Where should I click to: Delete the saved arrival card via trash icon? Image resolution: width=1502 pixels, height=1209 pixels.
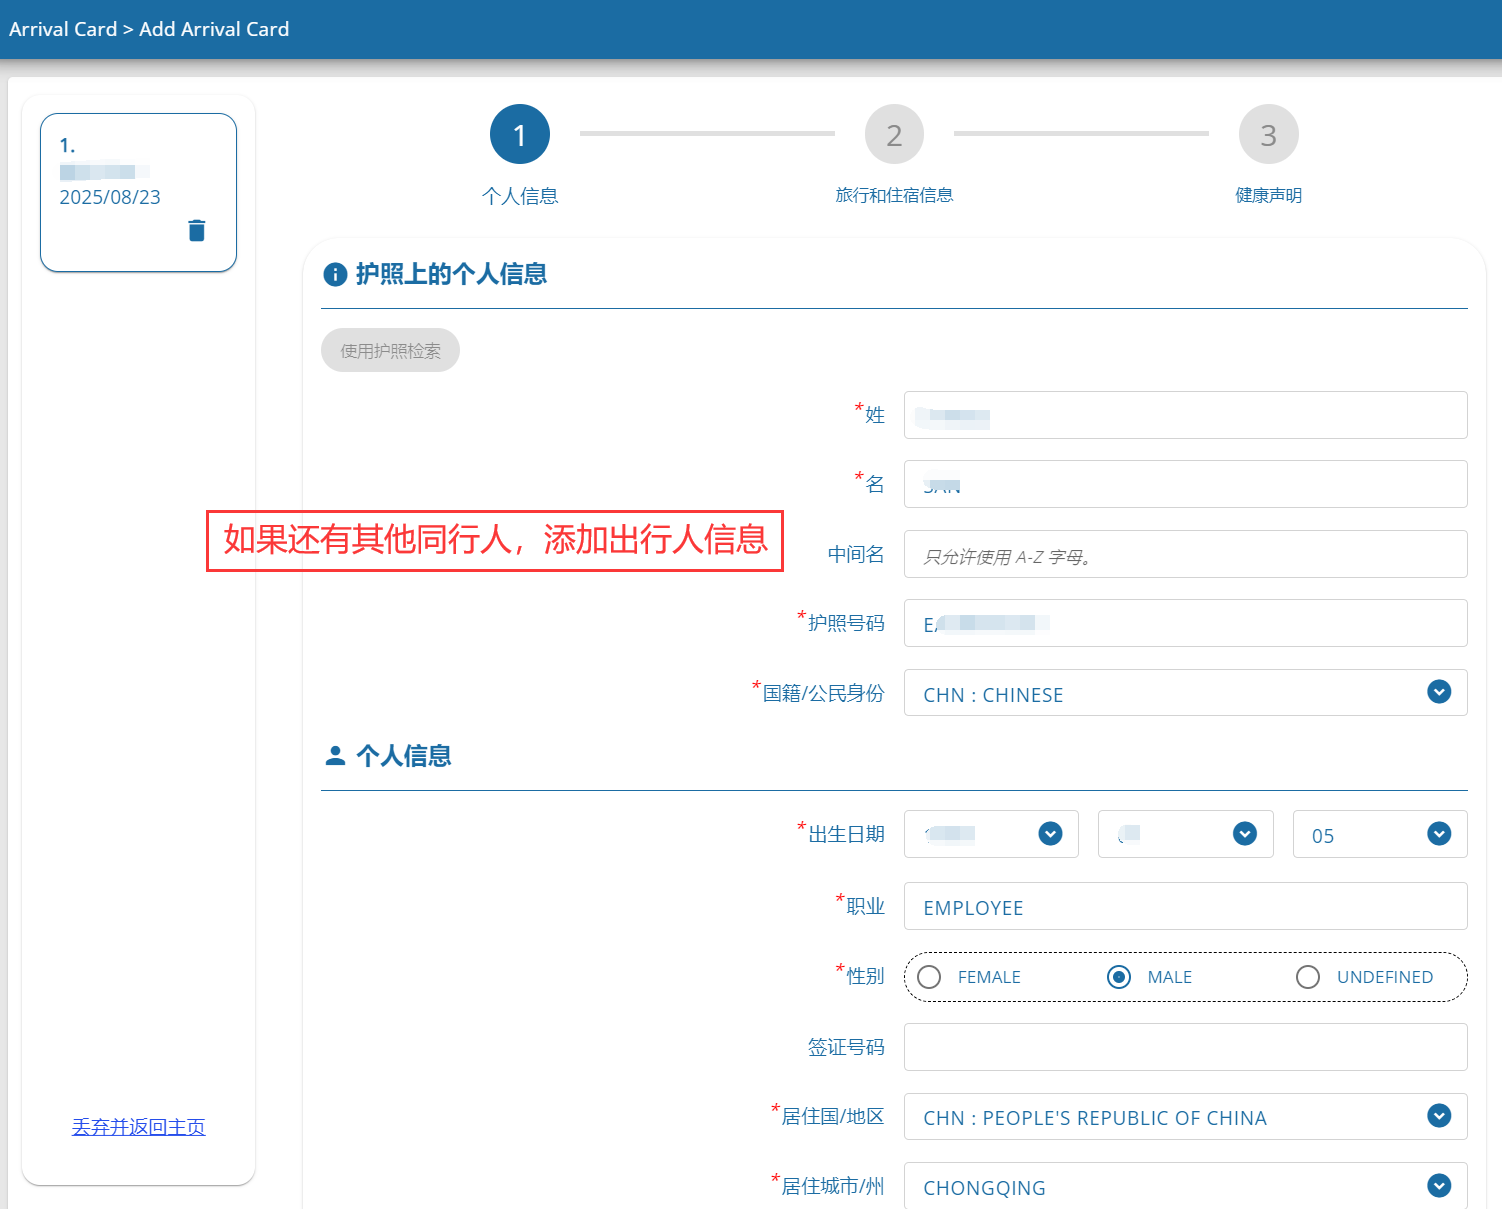coord(196,230)
